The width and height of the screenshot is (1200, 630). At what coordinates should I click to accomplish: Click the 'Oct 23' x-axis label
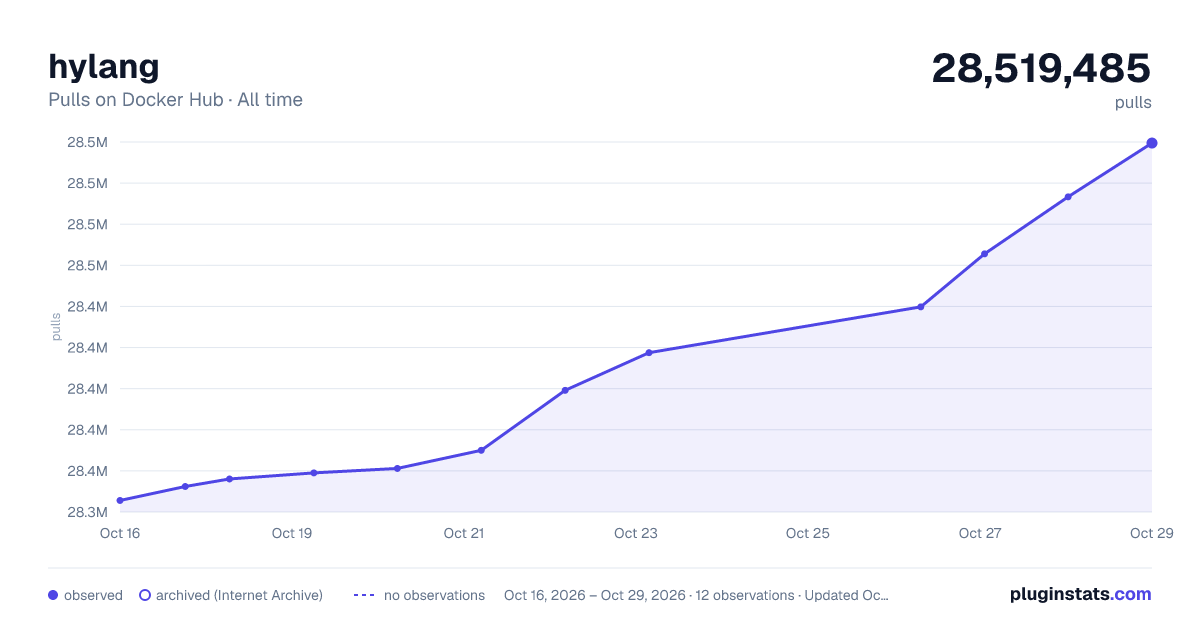tap(636, 533)
